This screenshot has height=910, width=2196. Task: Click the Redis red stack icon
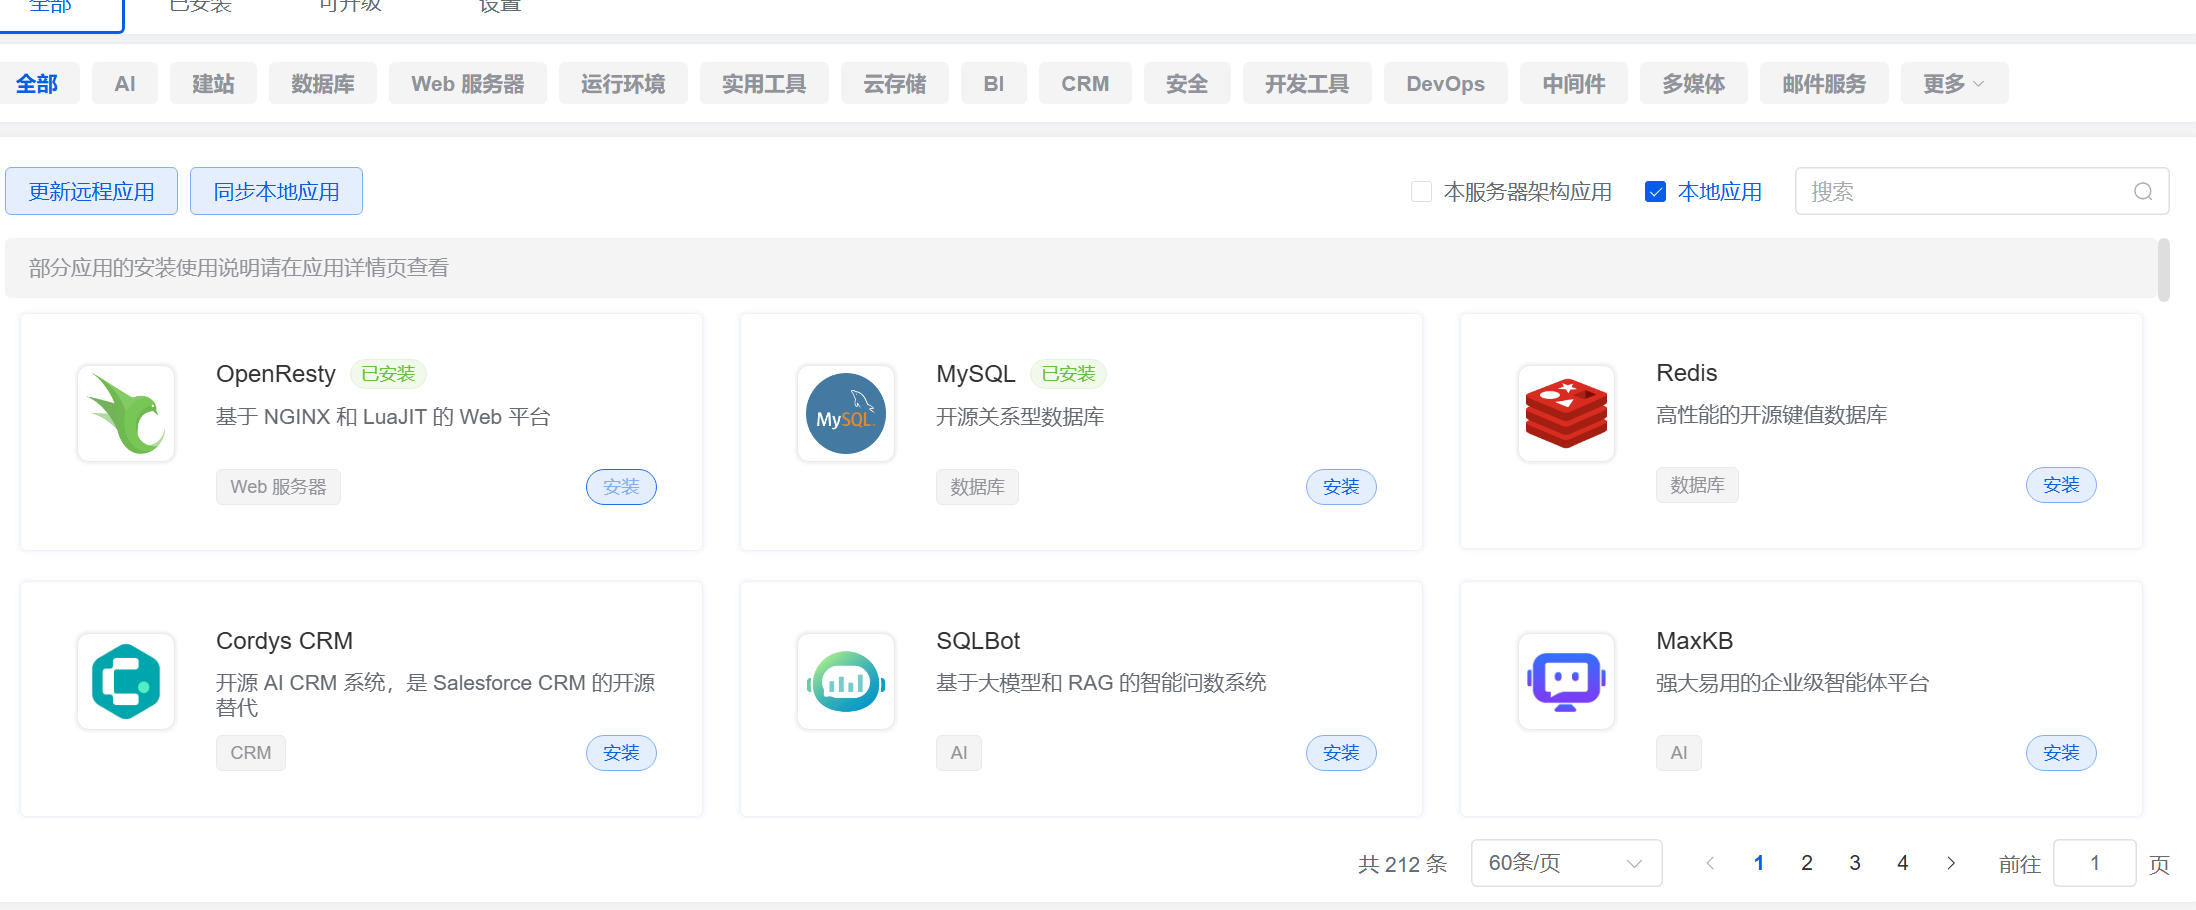pyautogui.click(x=1566, y=413)
